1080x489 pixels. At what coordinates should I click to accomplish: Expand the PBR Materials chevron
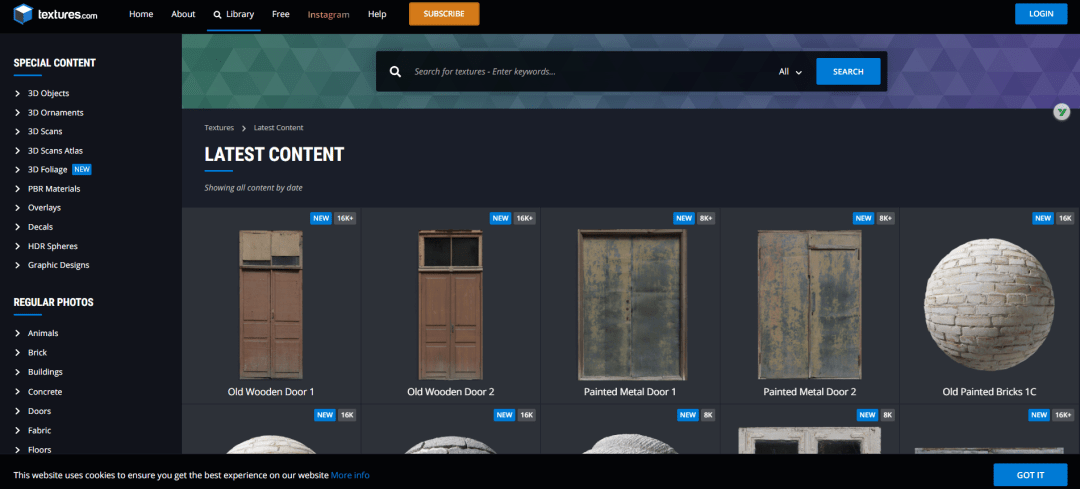(18, 189)
